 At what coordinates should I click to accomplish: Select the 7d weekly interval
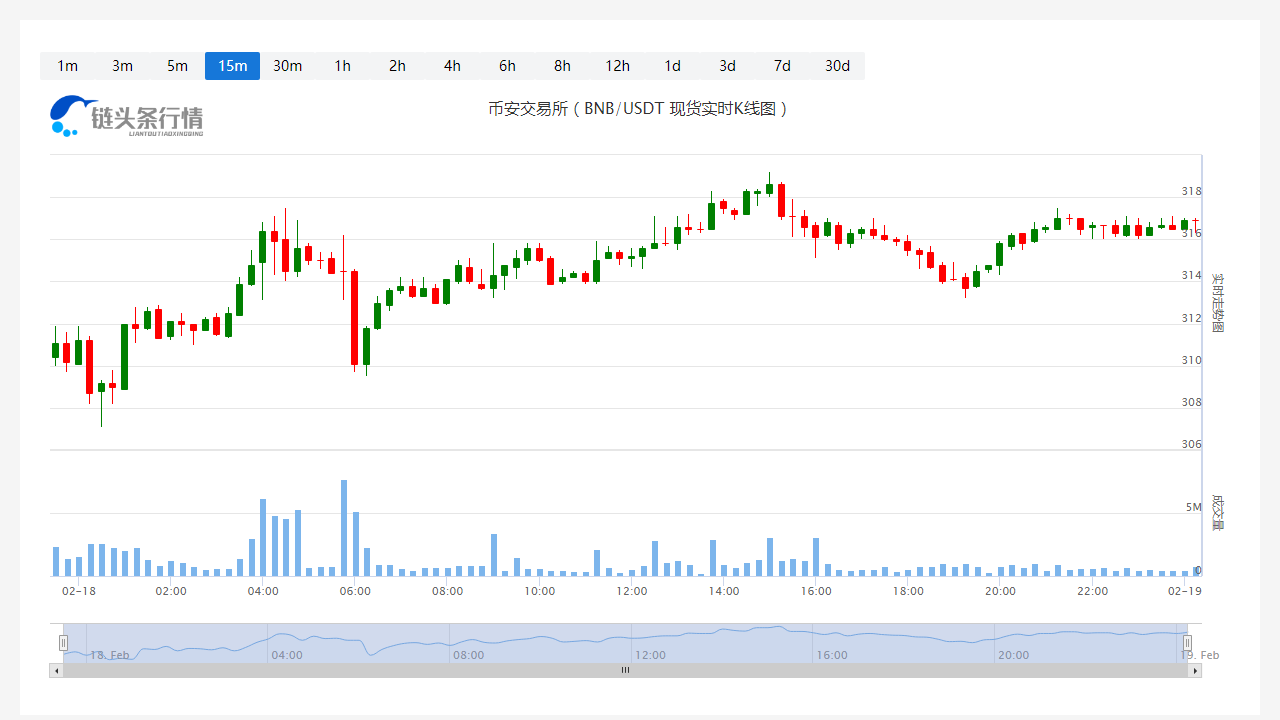782,66
